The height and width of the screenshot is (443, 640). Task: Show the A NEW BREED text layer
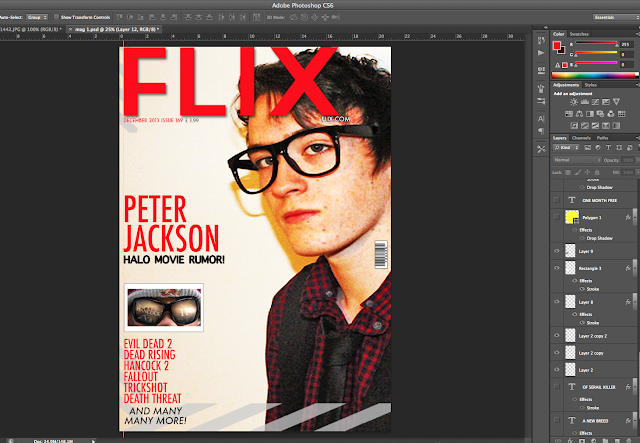click(x=556, y=420)
